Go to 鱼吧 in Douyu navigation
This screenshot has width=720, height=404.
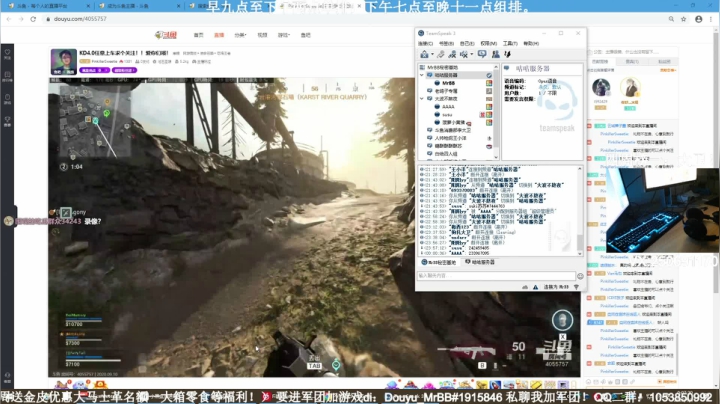[x=306, y=35]
